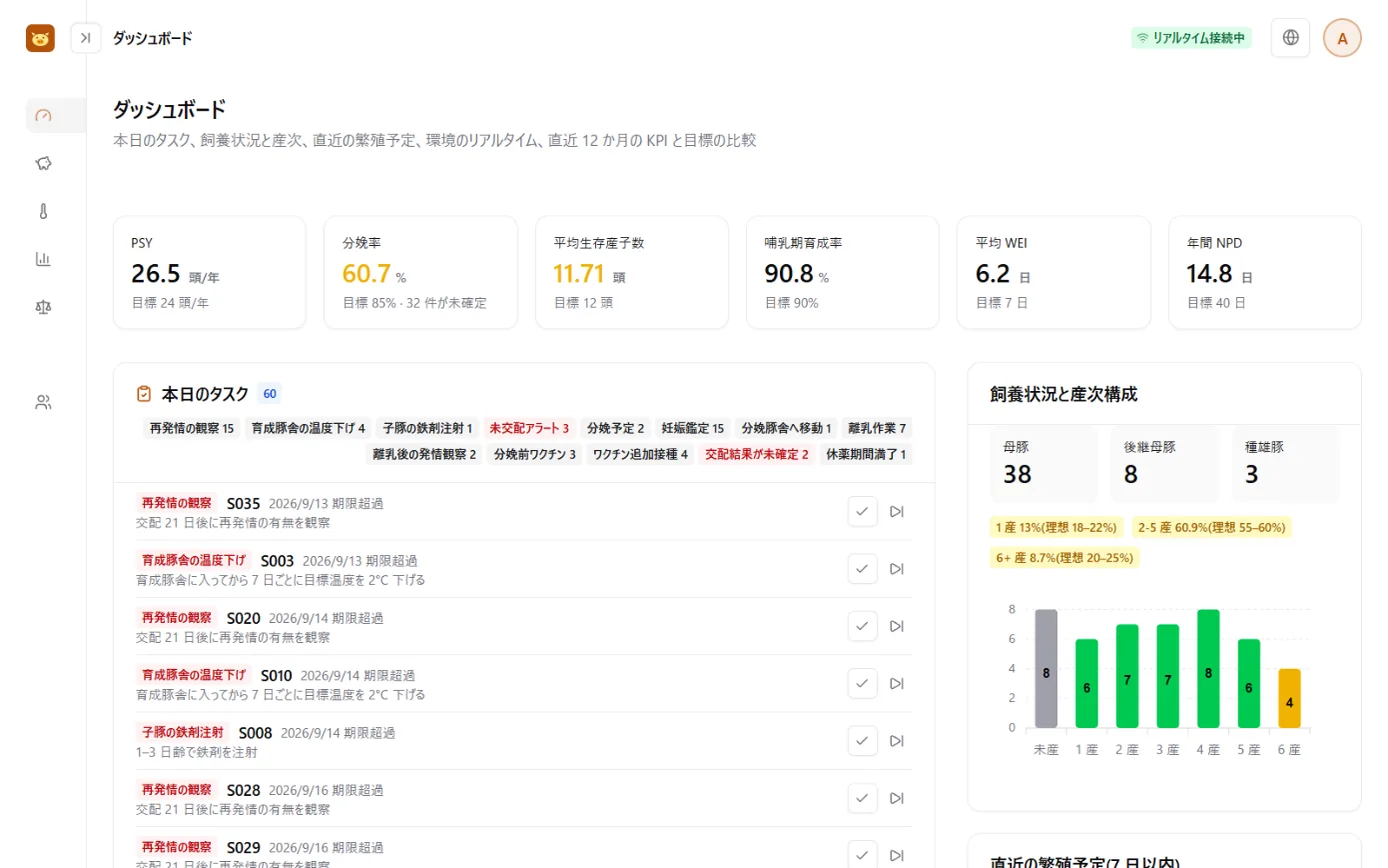The image size is (1388, 868).
Task: Open the dashboard gauge icon in the sidebar
Action: (x=43, y=115)
